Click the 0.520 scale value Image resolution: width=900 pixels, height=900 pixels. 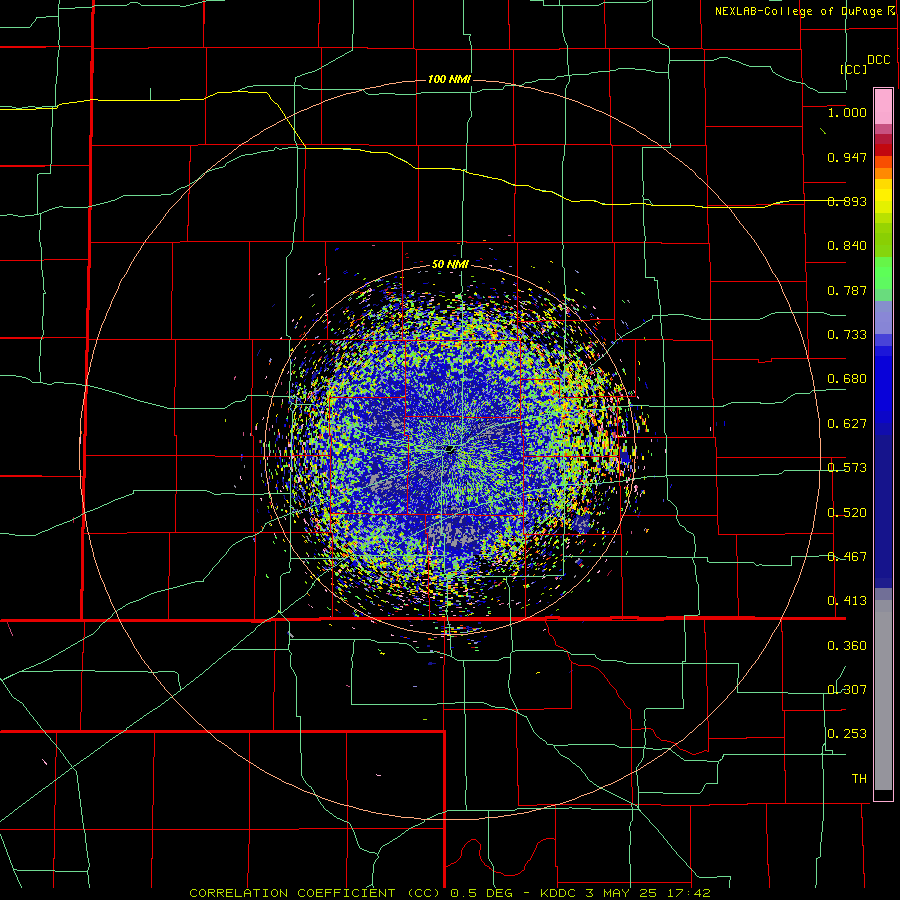pos(847,513)
